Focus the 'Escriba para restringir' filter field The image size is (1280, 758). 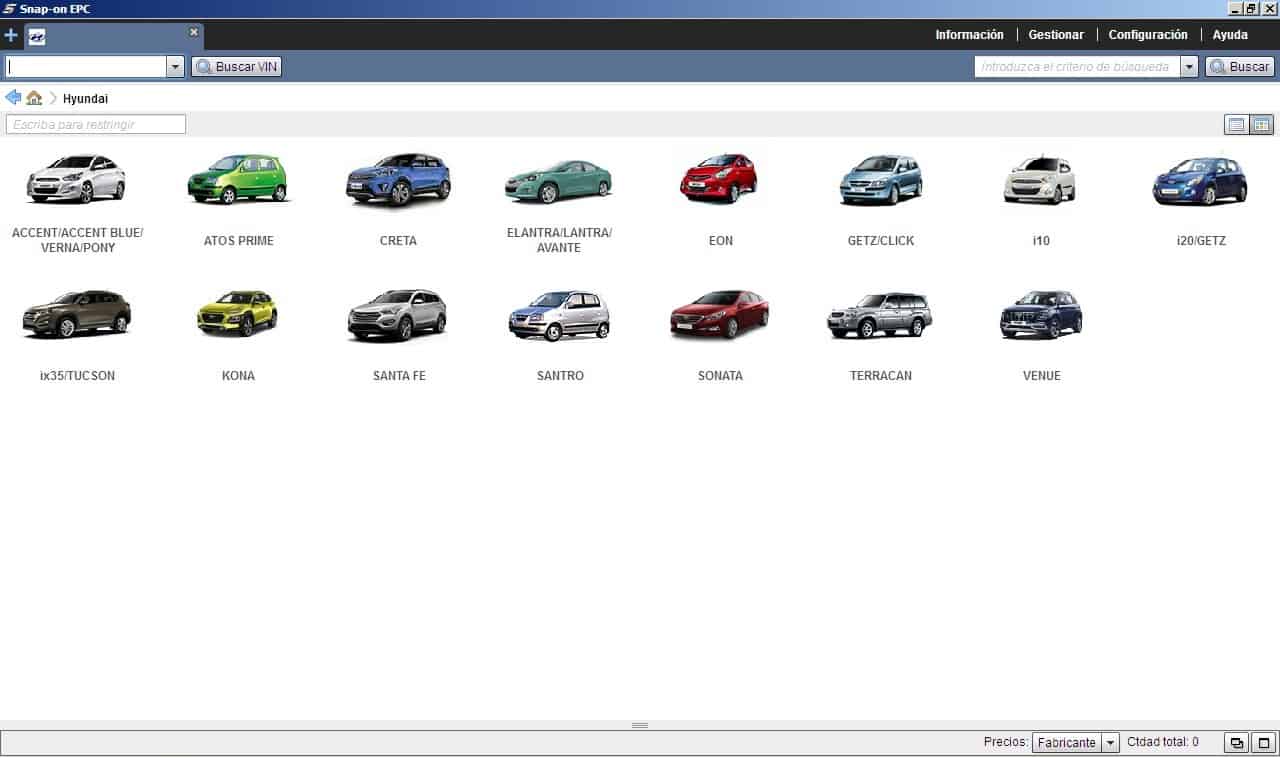point(96,125)
